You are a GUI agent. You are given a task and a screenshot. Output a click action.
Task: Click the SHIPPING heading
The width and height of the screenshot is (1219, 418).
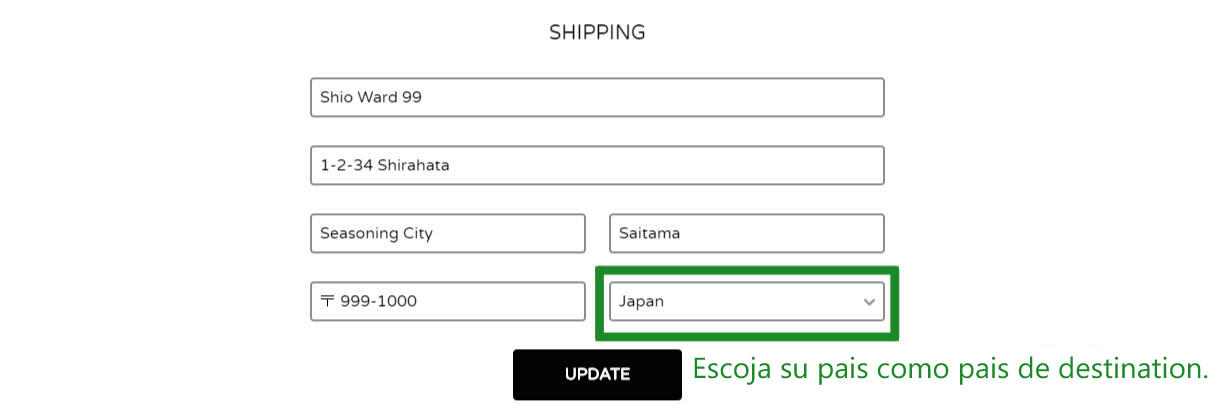pos(597,32)
